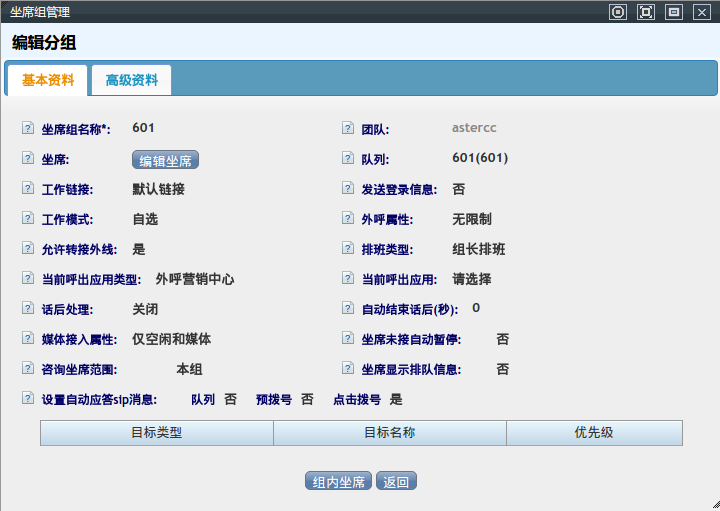Click help icon for 设置自动应答sip消息
This screenshot has height=511, width=720.
point(28,399)
